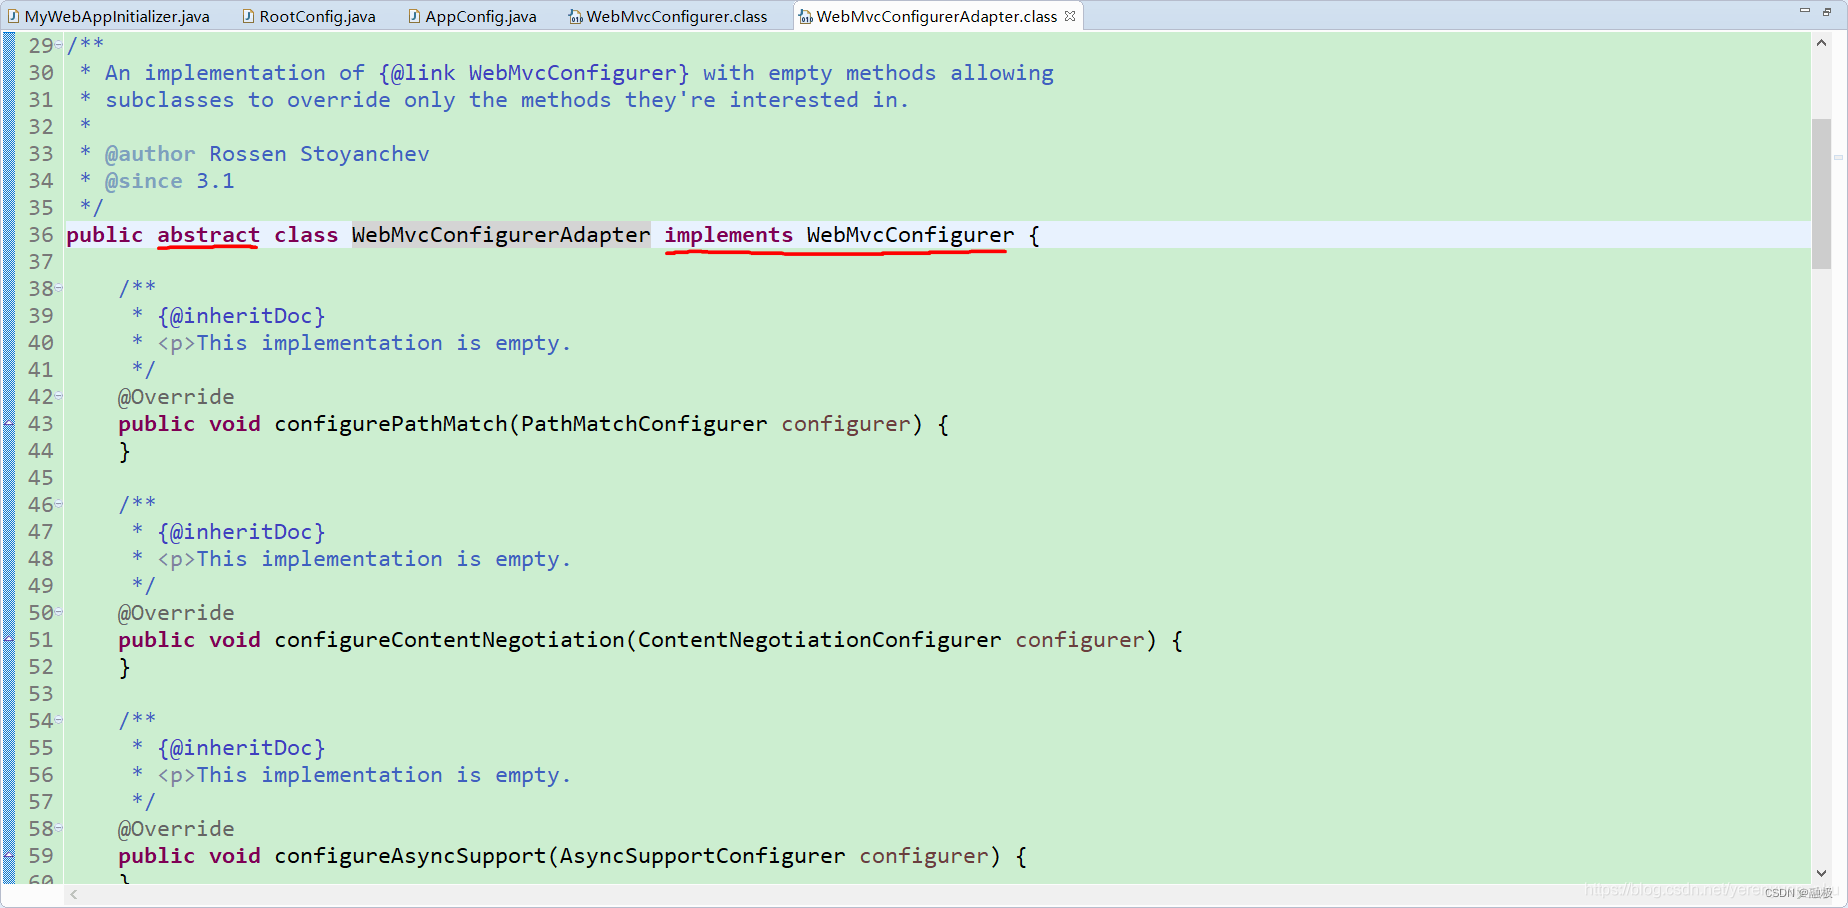Fold the configurePathMatch method at line 42

click(59, 396)
